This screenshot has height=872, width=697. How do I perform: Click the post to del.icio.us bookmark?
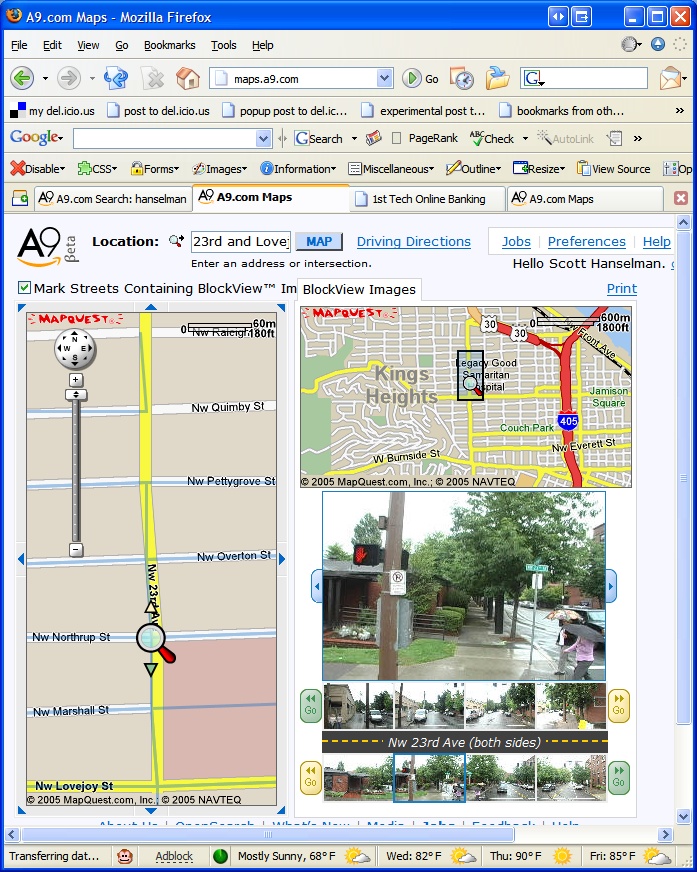pos(159,111)
